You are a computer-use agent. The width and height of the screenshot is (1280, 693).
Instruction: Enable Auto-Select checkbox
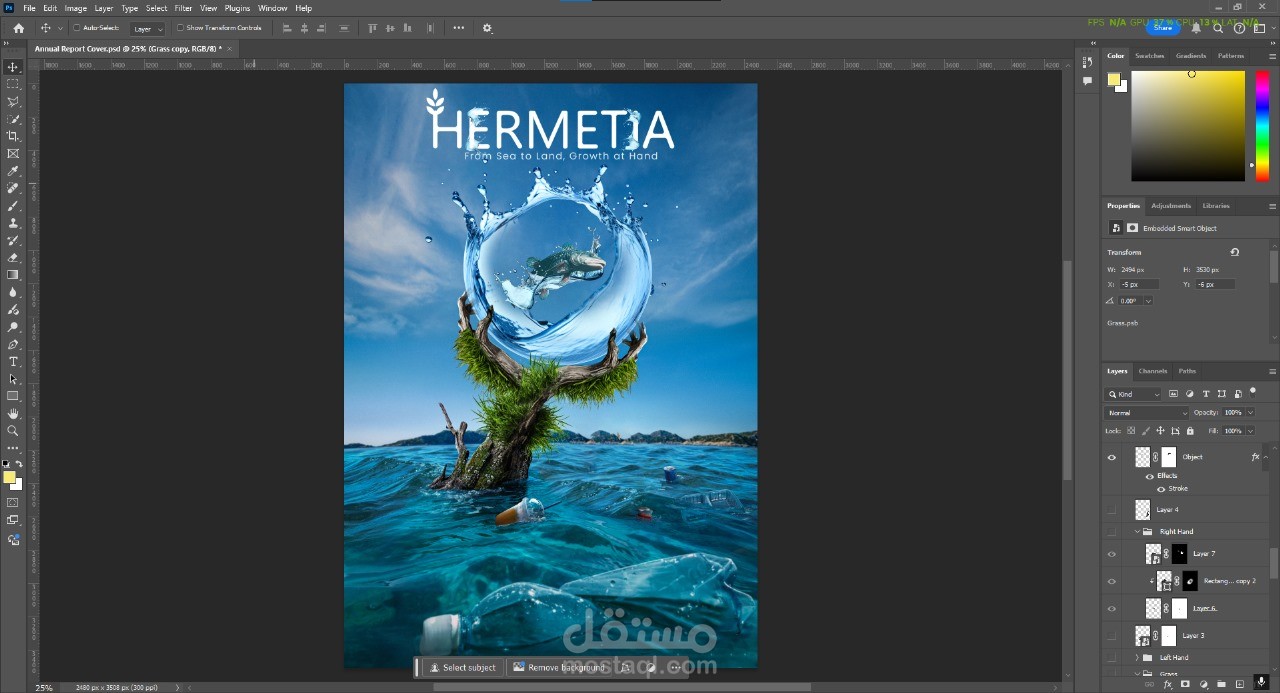(x=77, y=28)
